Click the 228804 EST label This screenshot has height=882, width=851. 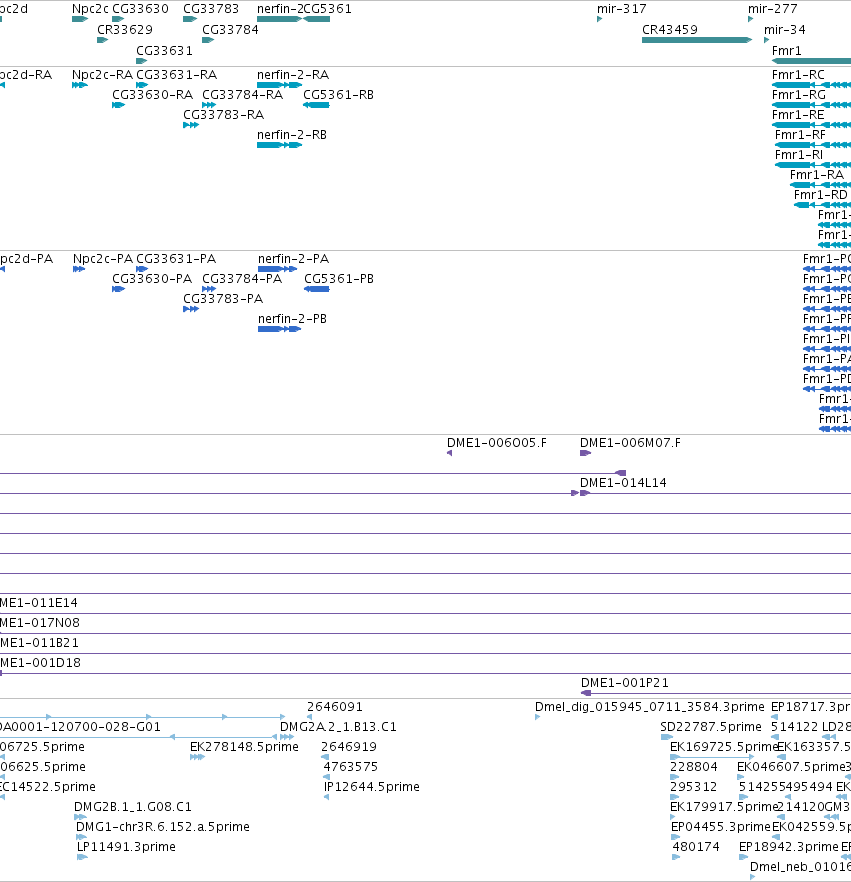point(694,767)
